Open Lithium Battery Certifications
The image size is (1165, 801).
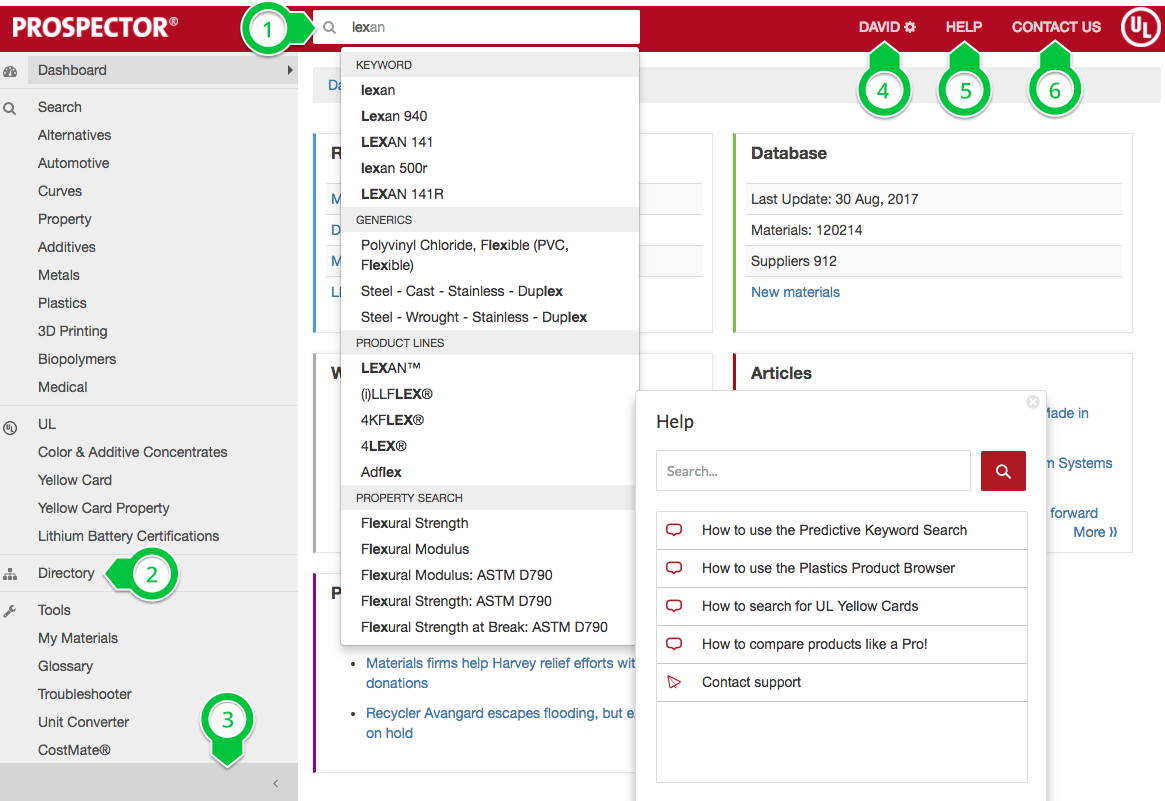coord(128,536)
